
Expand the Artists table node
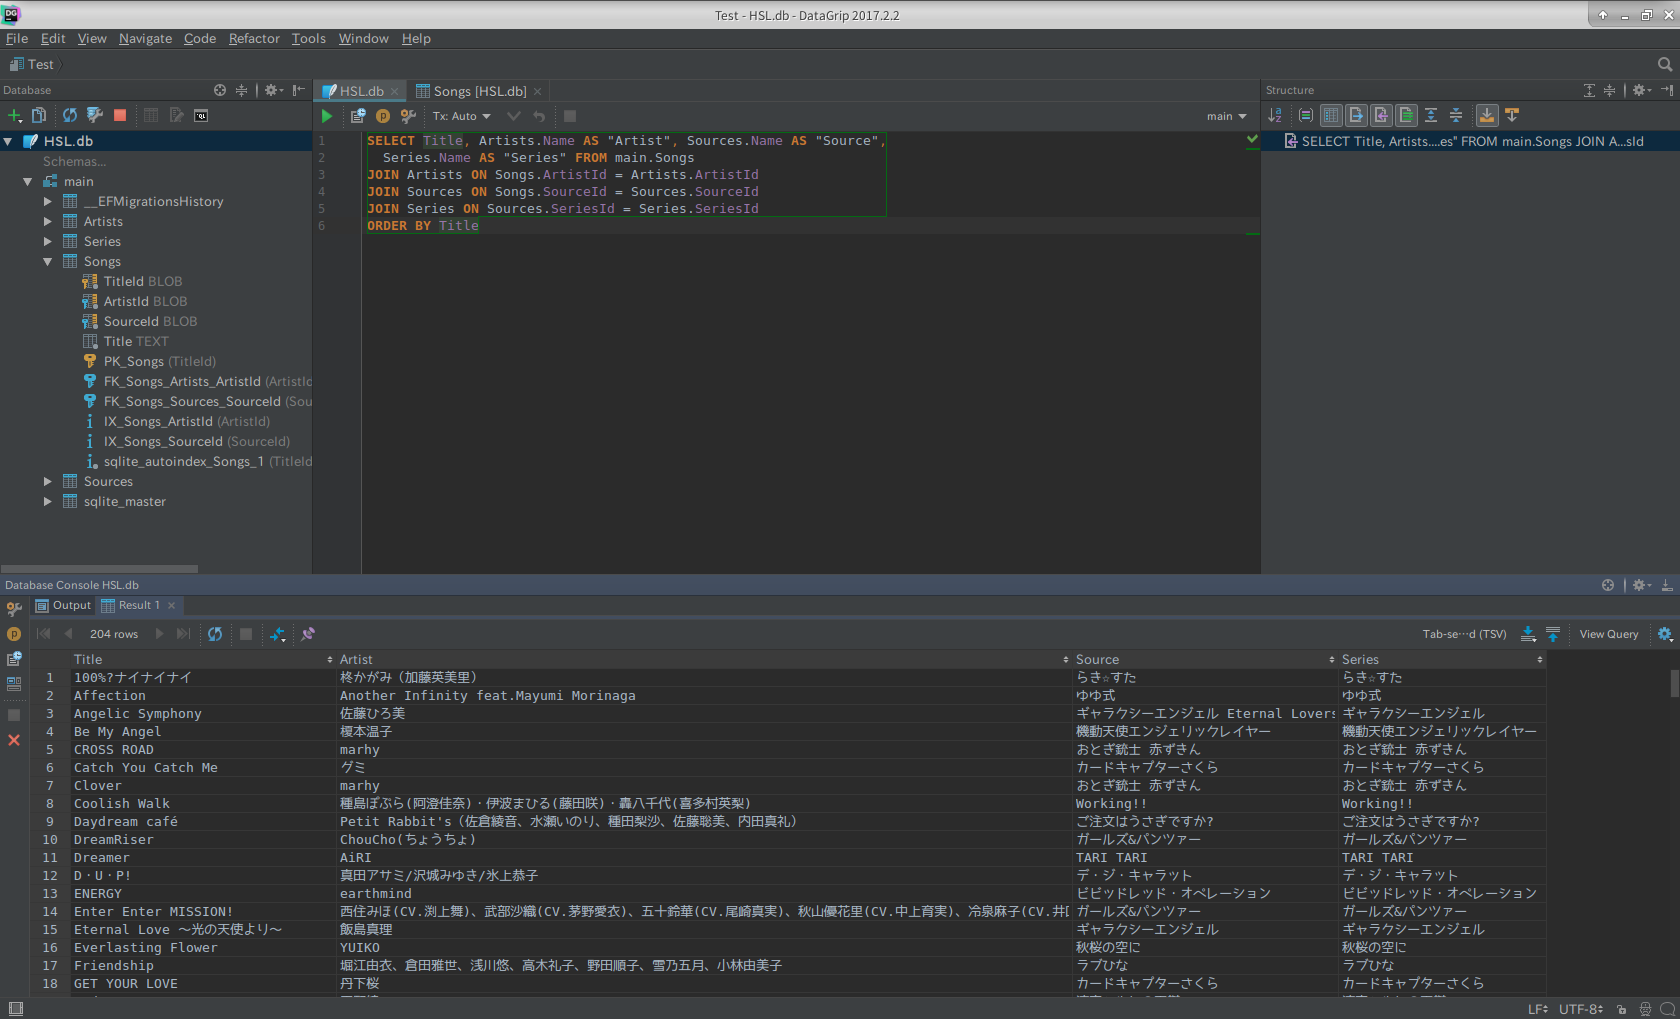(47, 221)
